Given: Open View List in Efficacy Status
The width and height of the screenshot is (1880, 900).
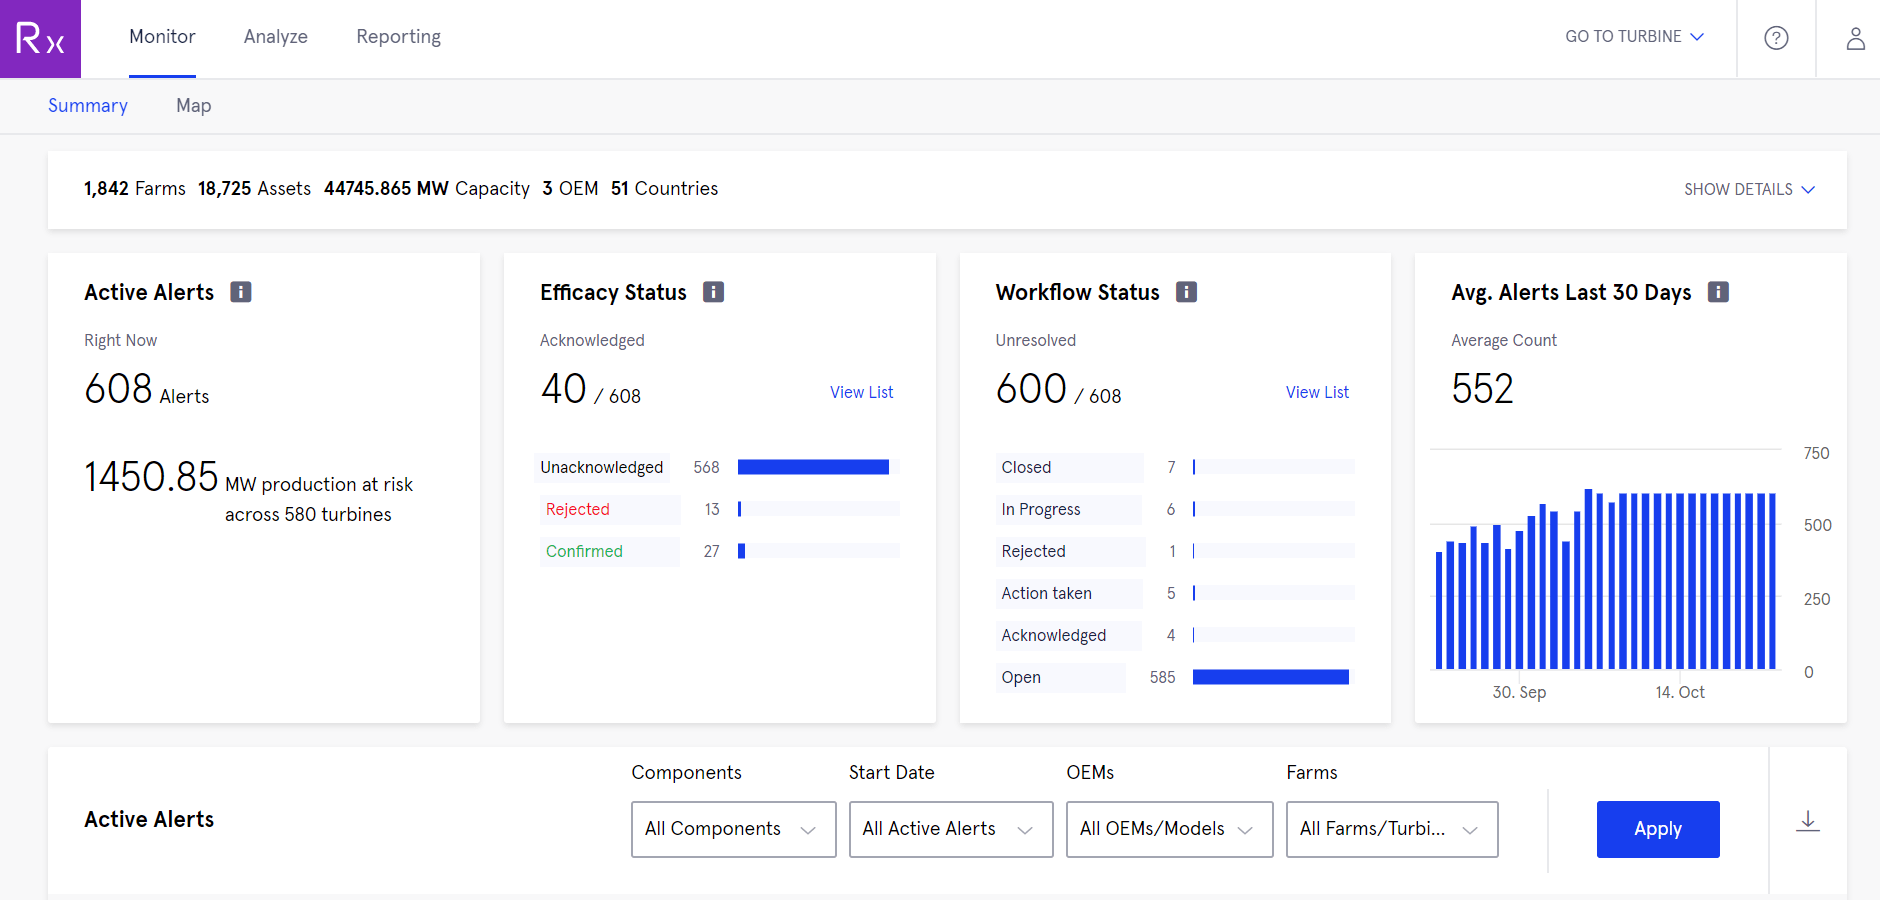Looking at the screenshot, I should click(861, 392).
